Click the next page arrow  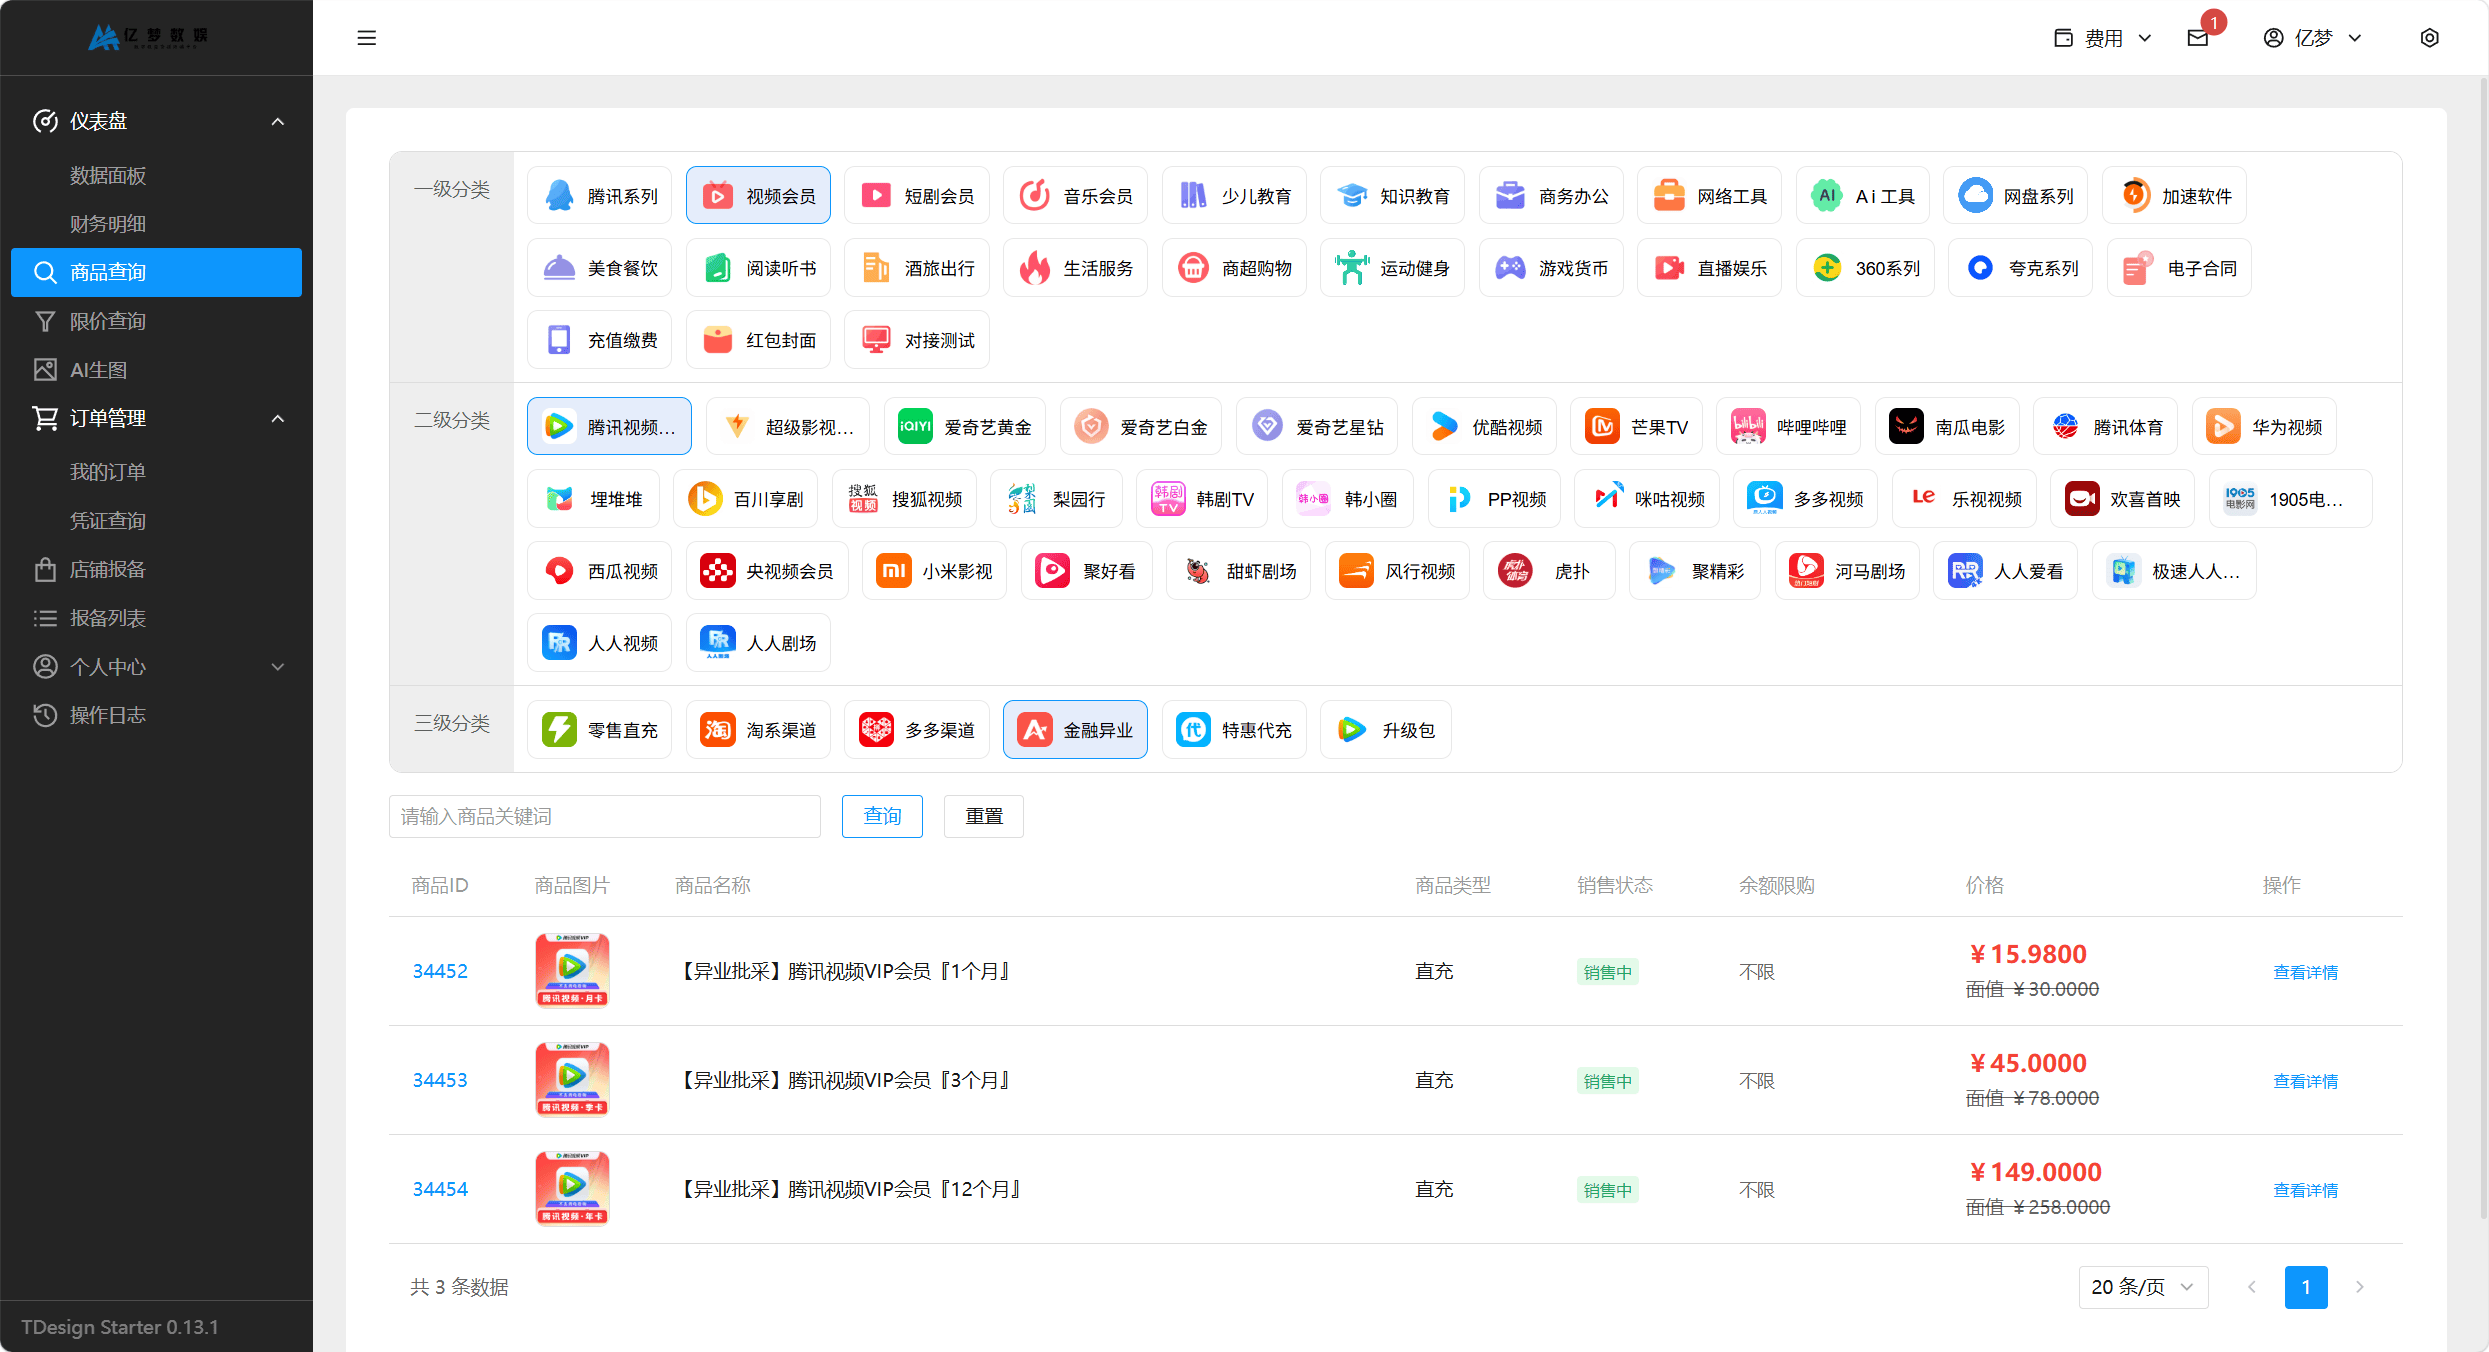(2359, 1287)
